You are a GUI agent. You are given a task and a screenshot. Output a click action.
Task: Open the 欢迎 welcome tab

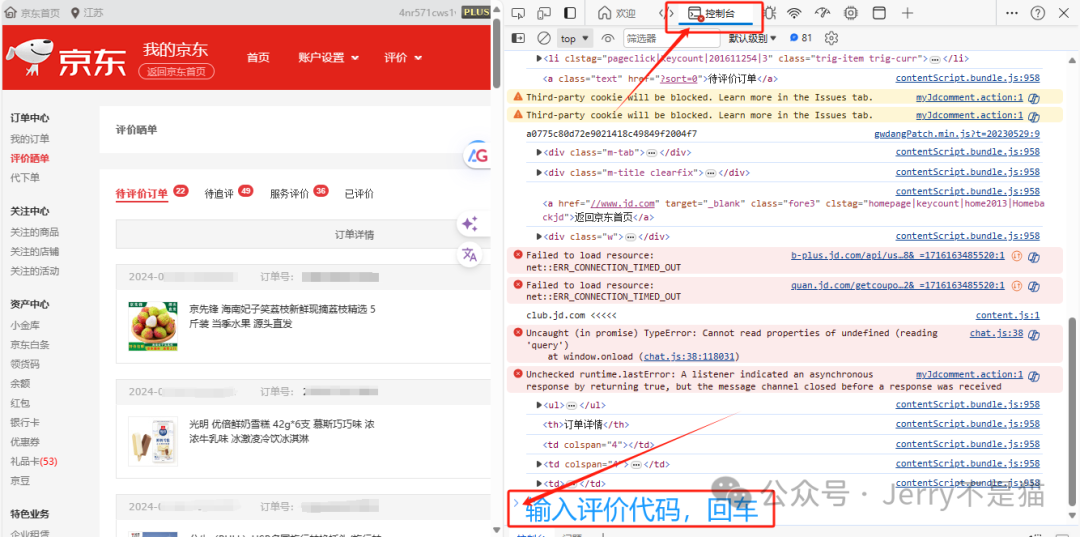(x=616, y=13)
